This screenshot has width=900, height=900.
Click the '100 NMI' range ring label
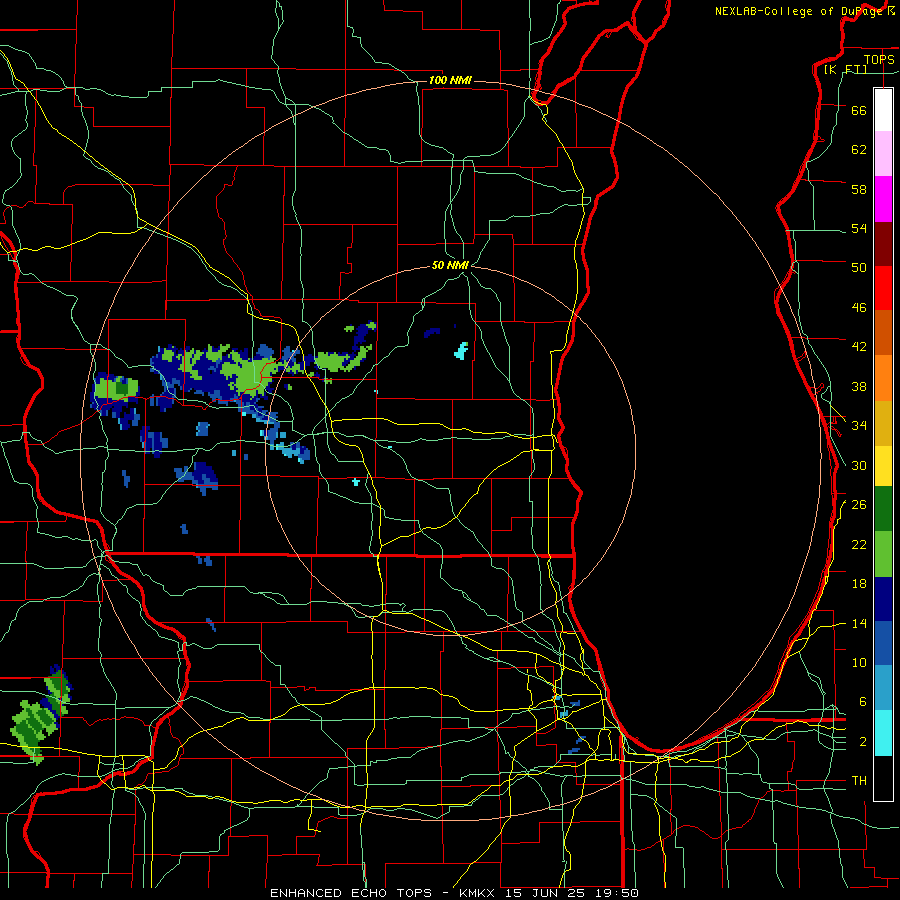pyautogui.click(x=450, y=80)
